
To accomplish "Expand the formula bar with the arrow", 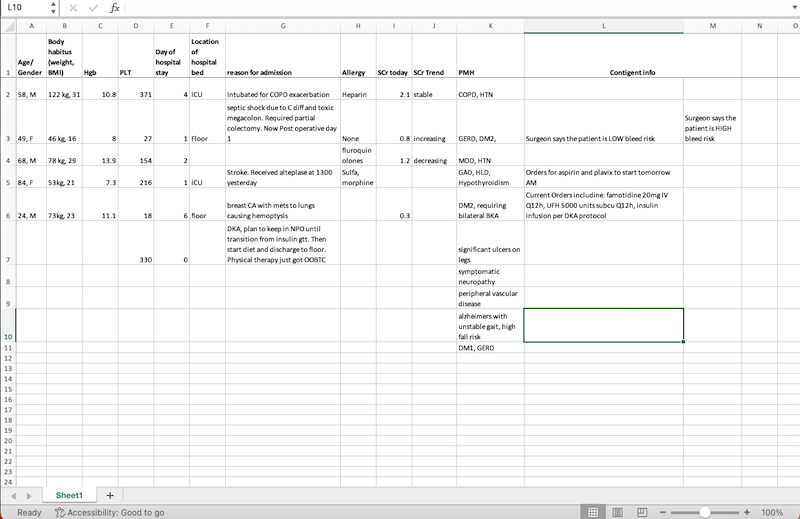I will pos(794,8).
